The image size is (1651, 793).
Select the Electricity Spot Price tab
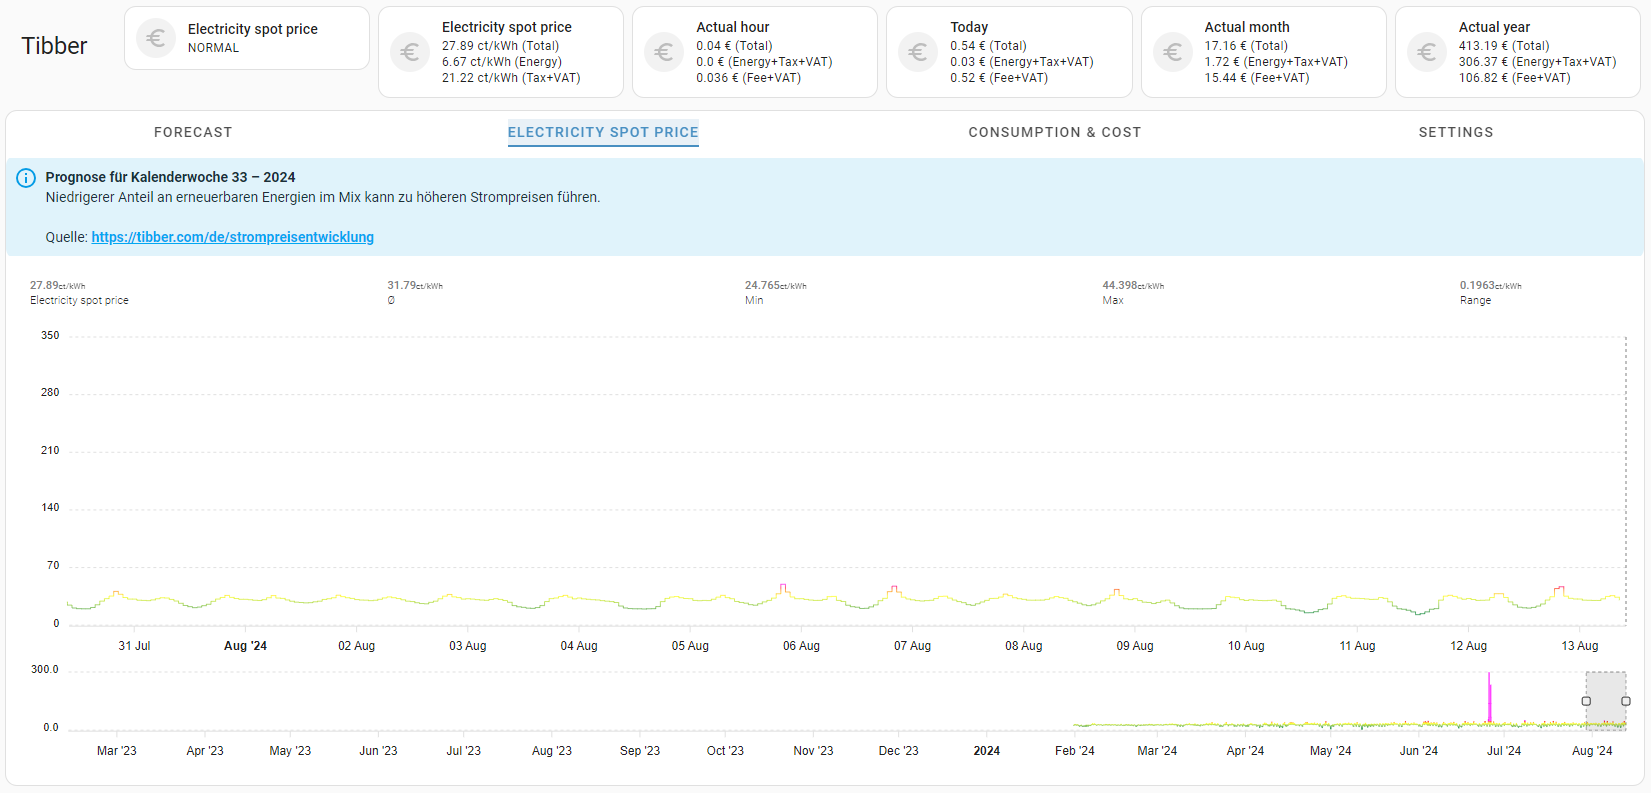603,132
